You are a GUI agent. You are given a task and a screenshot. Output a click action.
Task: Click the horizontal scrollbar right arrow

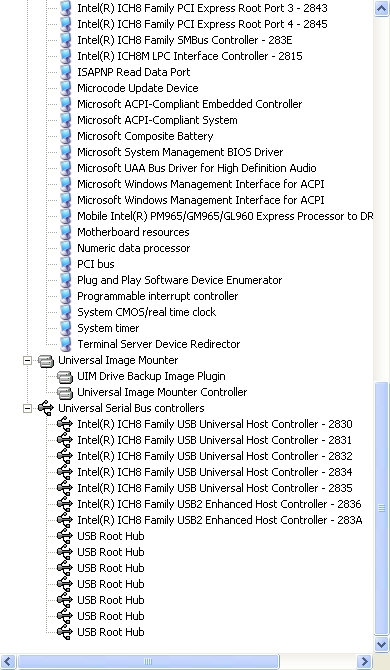point(364,661)
